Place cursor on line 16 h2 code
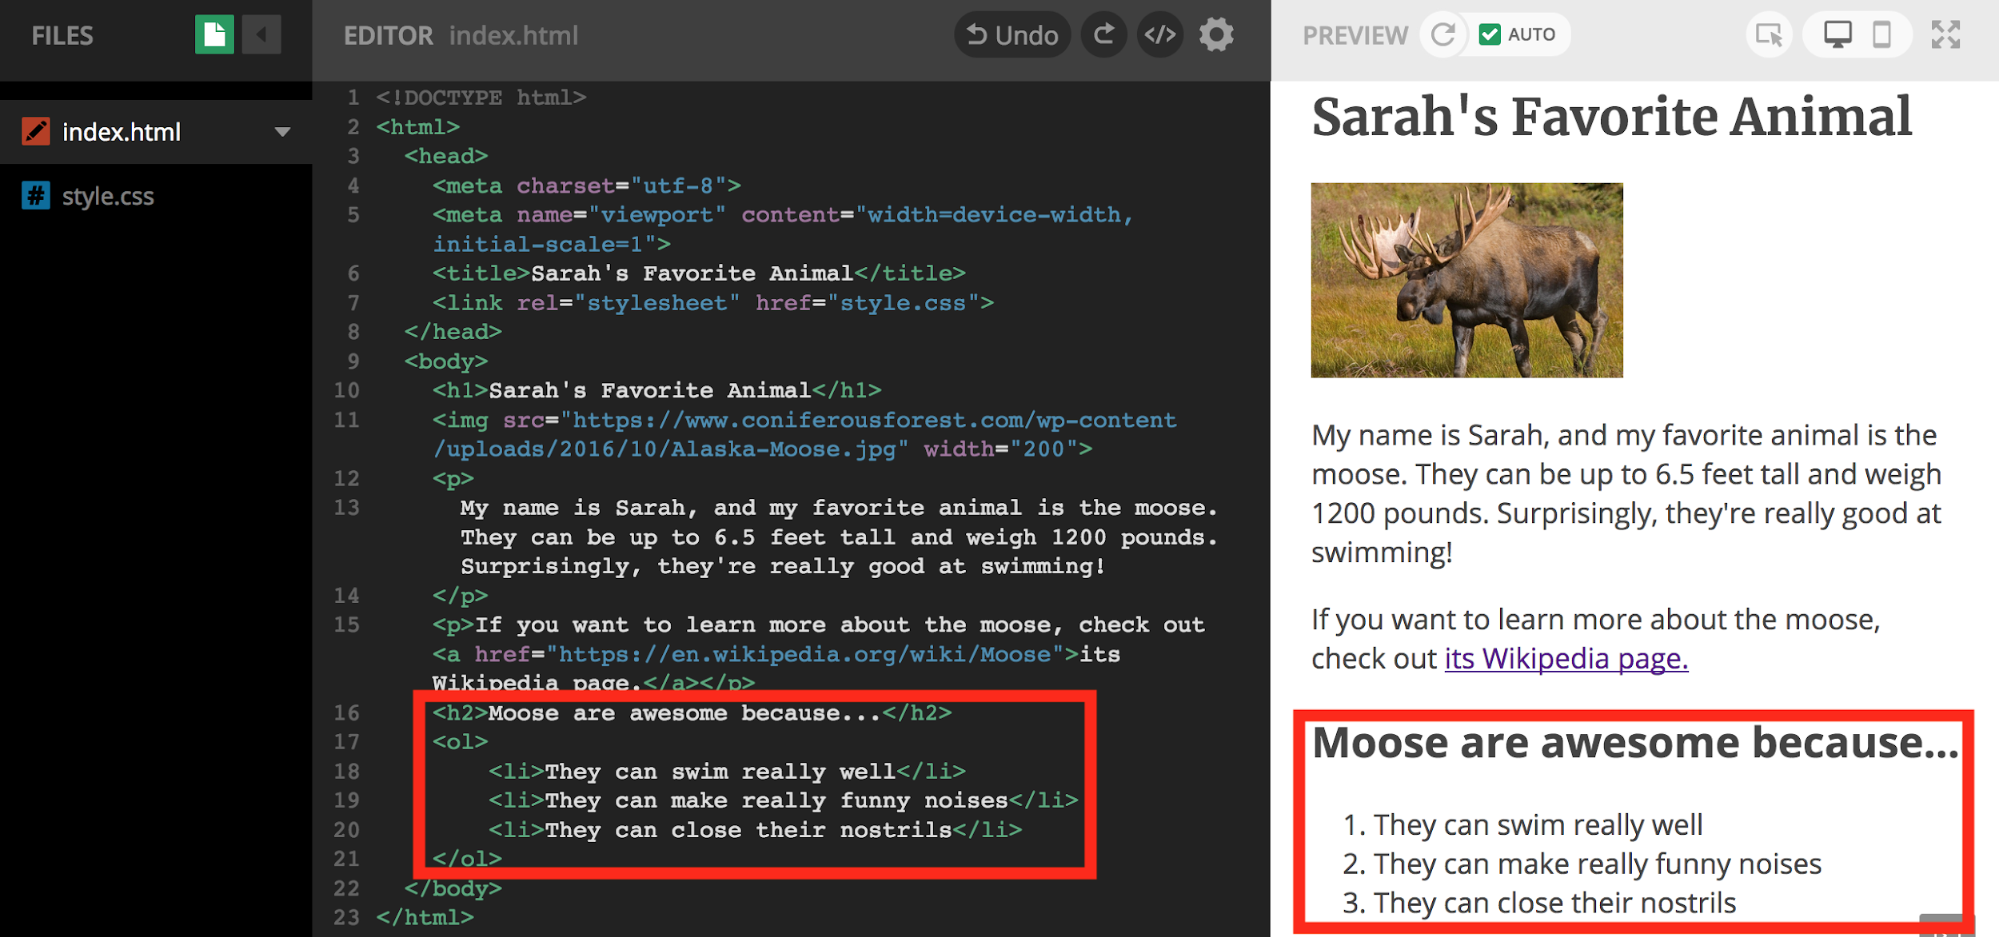The height and width of the screenshot is (938, 1999). click(x=690, y=713)
